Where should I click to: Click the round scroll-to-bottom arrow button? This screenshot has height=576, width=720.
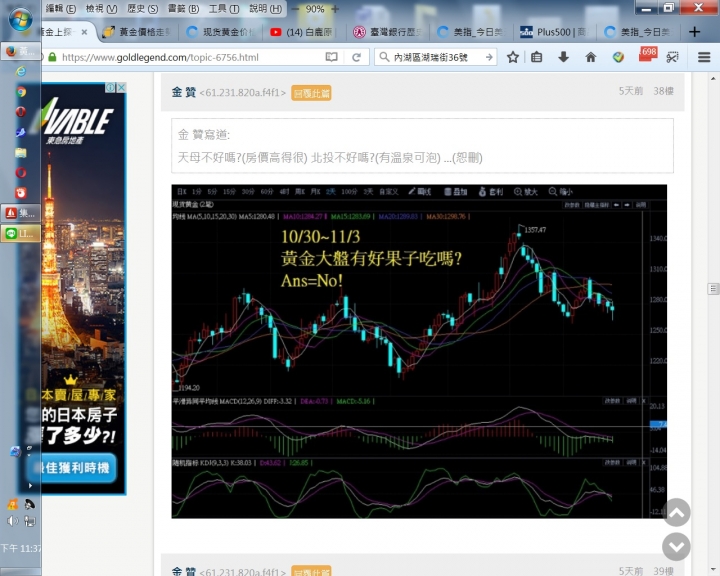tap(676, 547)
